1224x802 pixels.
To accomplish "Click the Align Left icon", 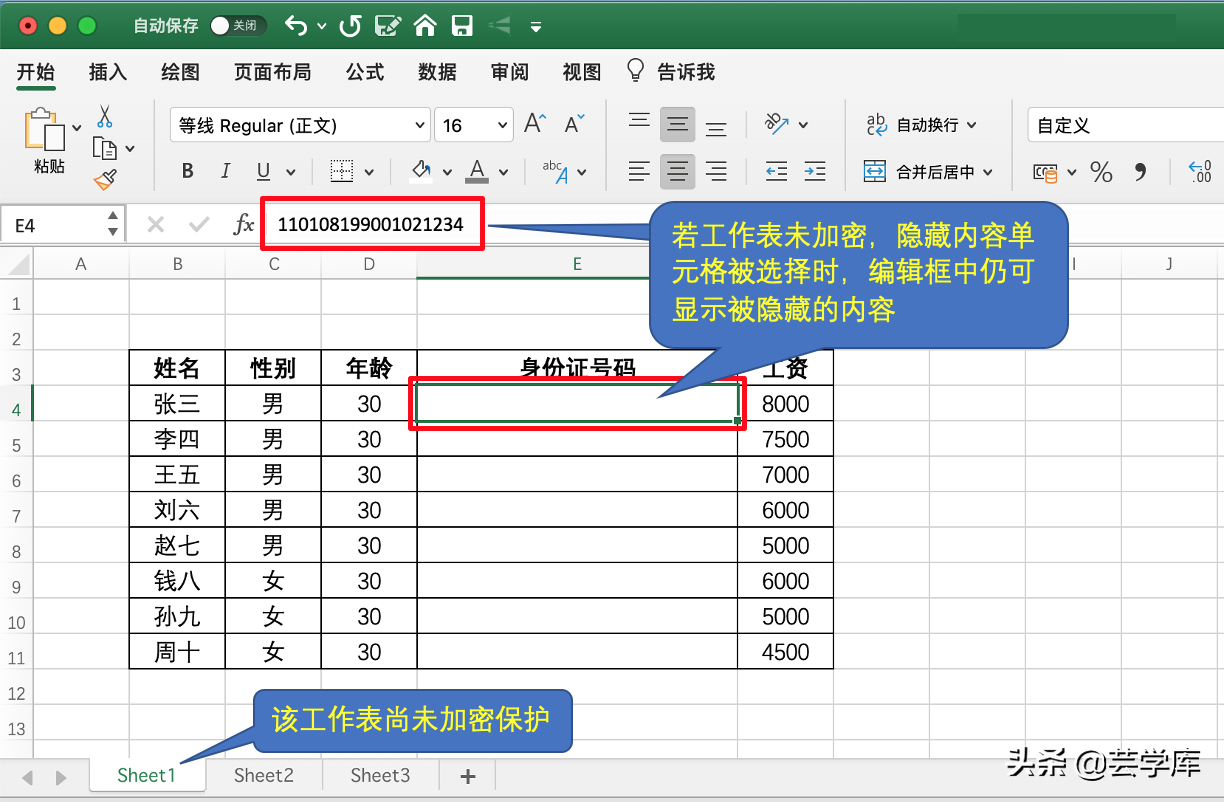I will coord(639,171).
